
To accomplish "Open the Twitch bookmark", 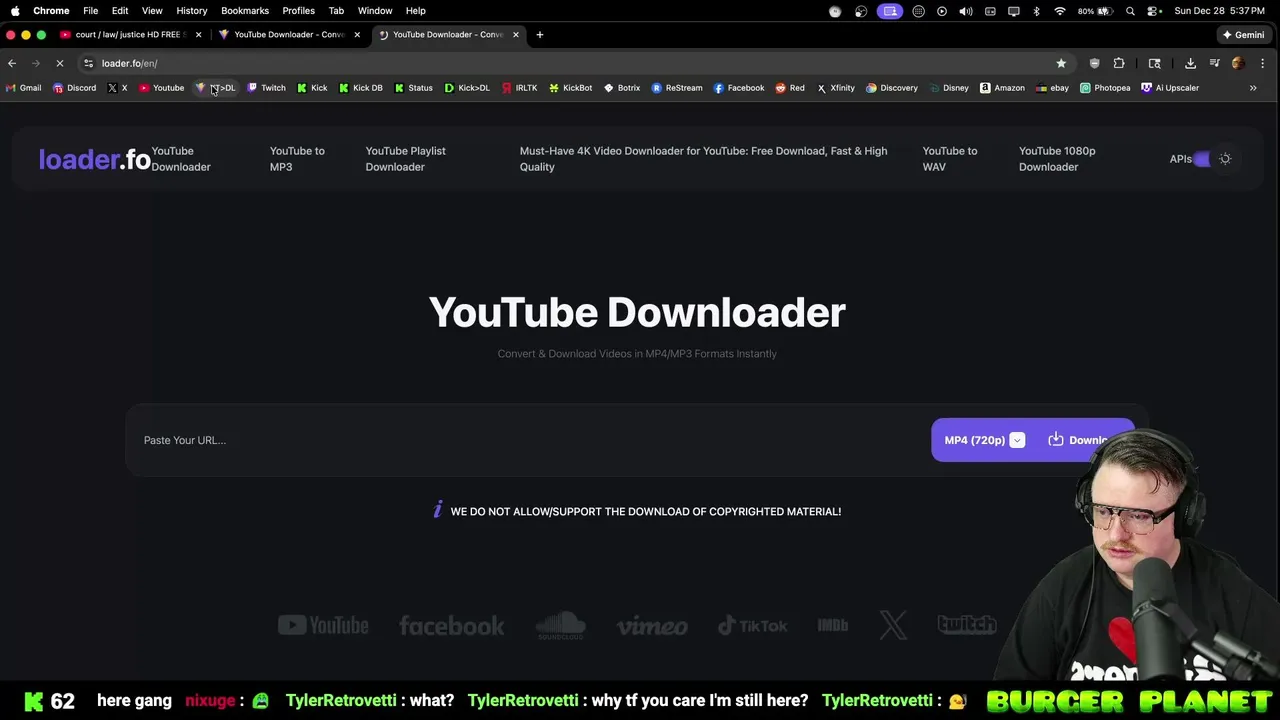I will pos(266,88).
